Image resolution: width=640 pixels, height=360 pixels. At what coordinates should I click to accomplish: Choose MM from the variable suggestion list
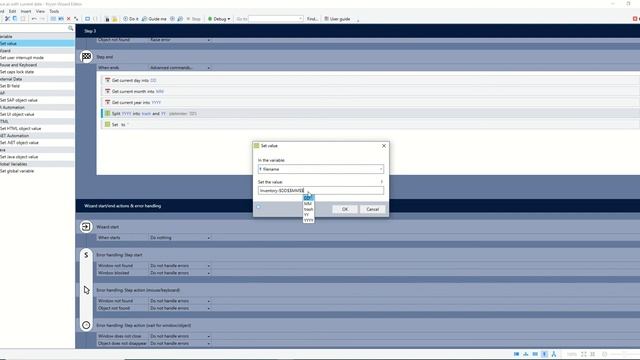coord(308,204)
